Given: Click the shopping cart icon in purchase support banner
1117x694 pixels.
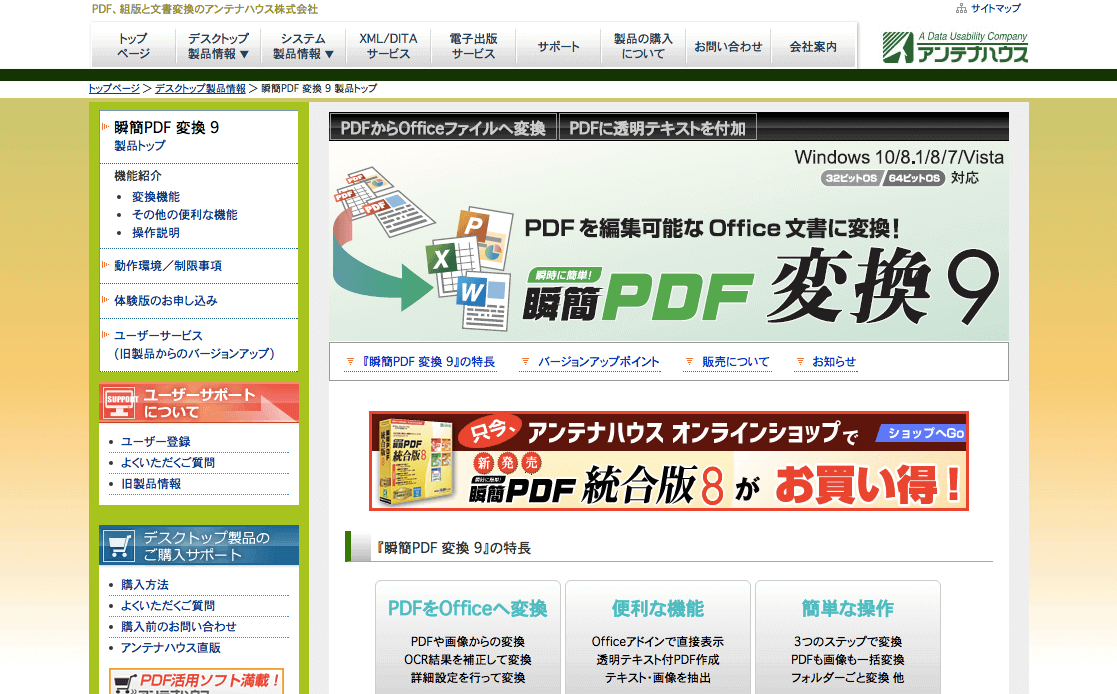Looking at the screenshot, I should pyautogui.click(x=118, y=546).
